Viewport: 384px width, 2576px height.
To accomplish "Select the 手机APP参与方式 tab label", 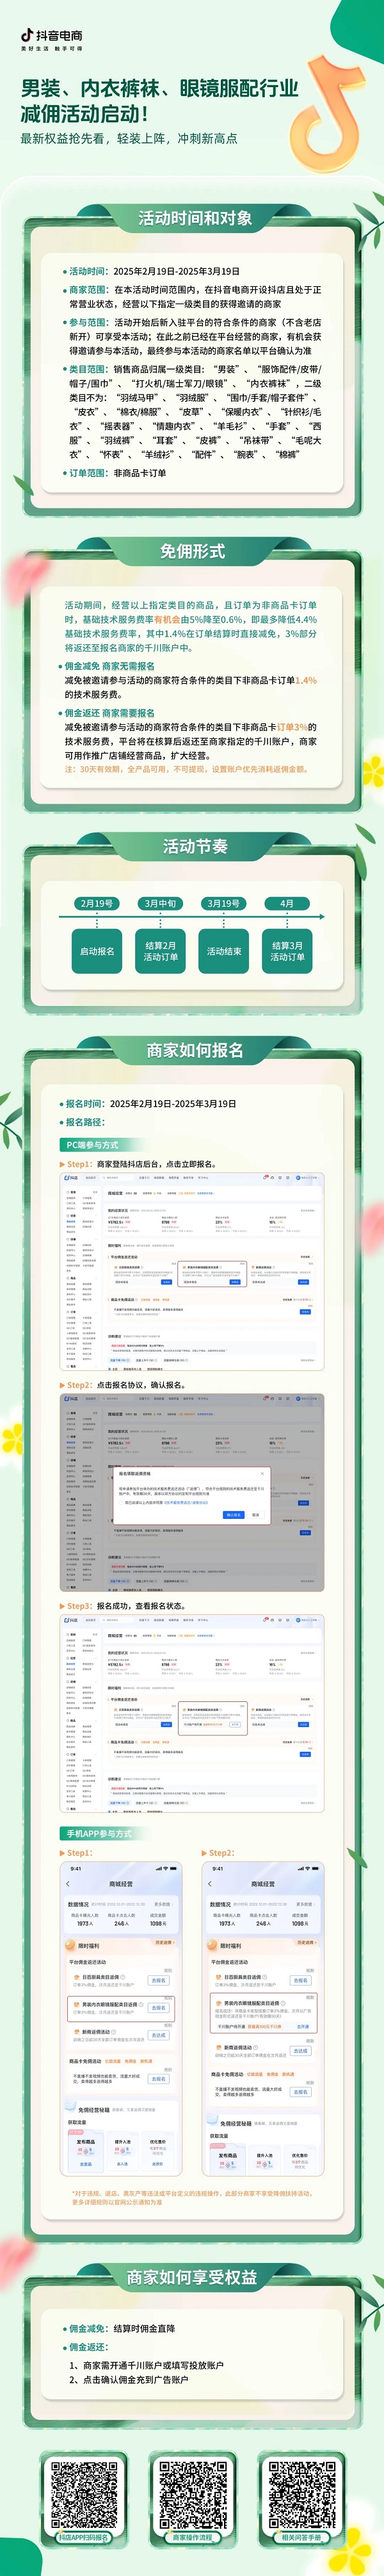I will (99, 1833).
